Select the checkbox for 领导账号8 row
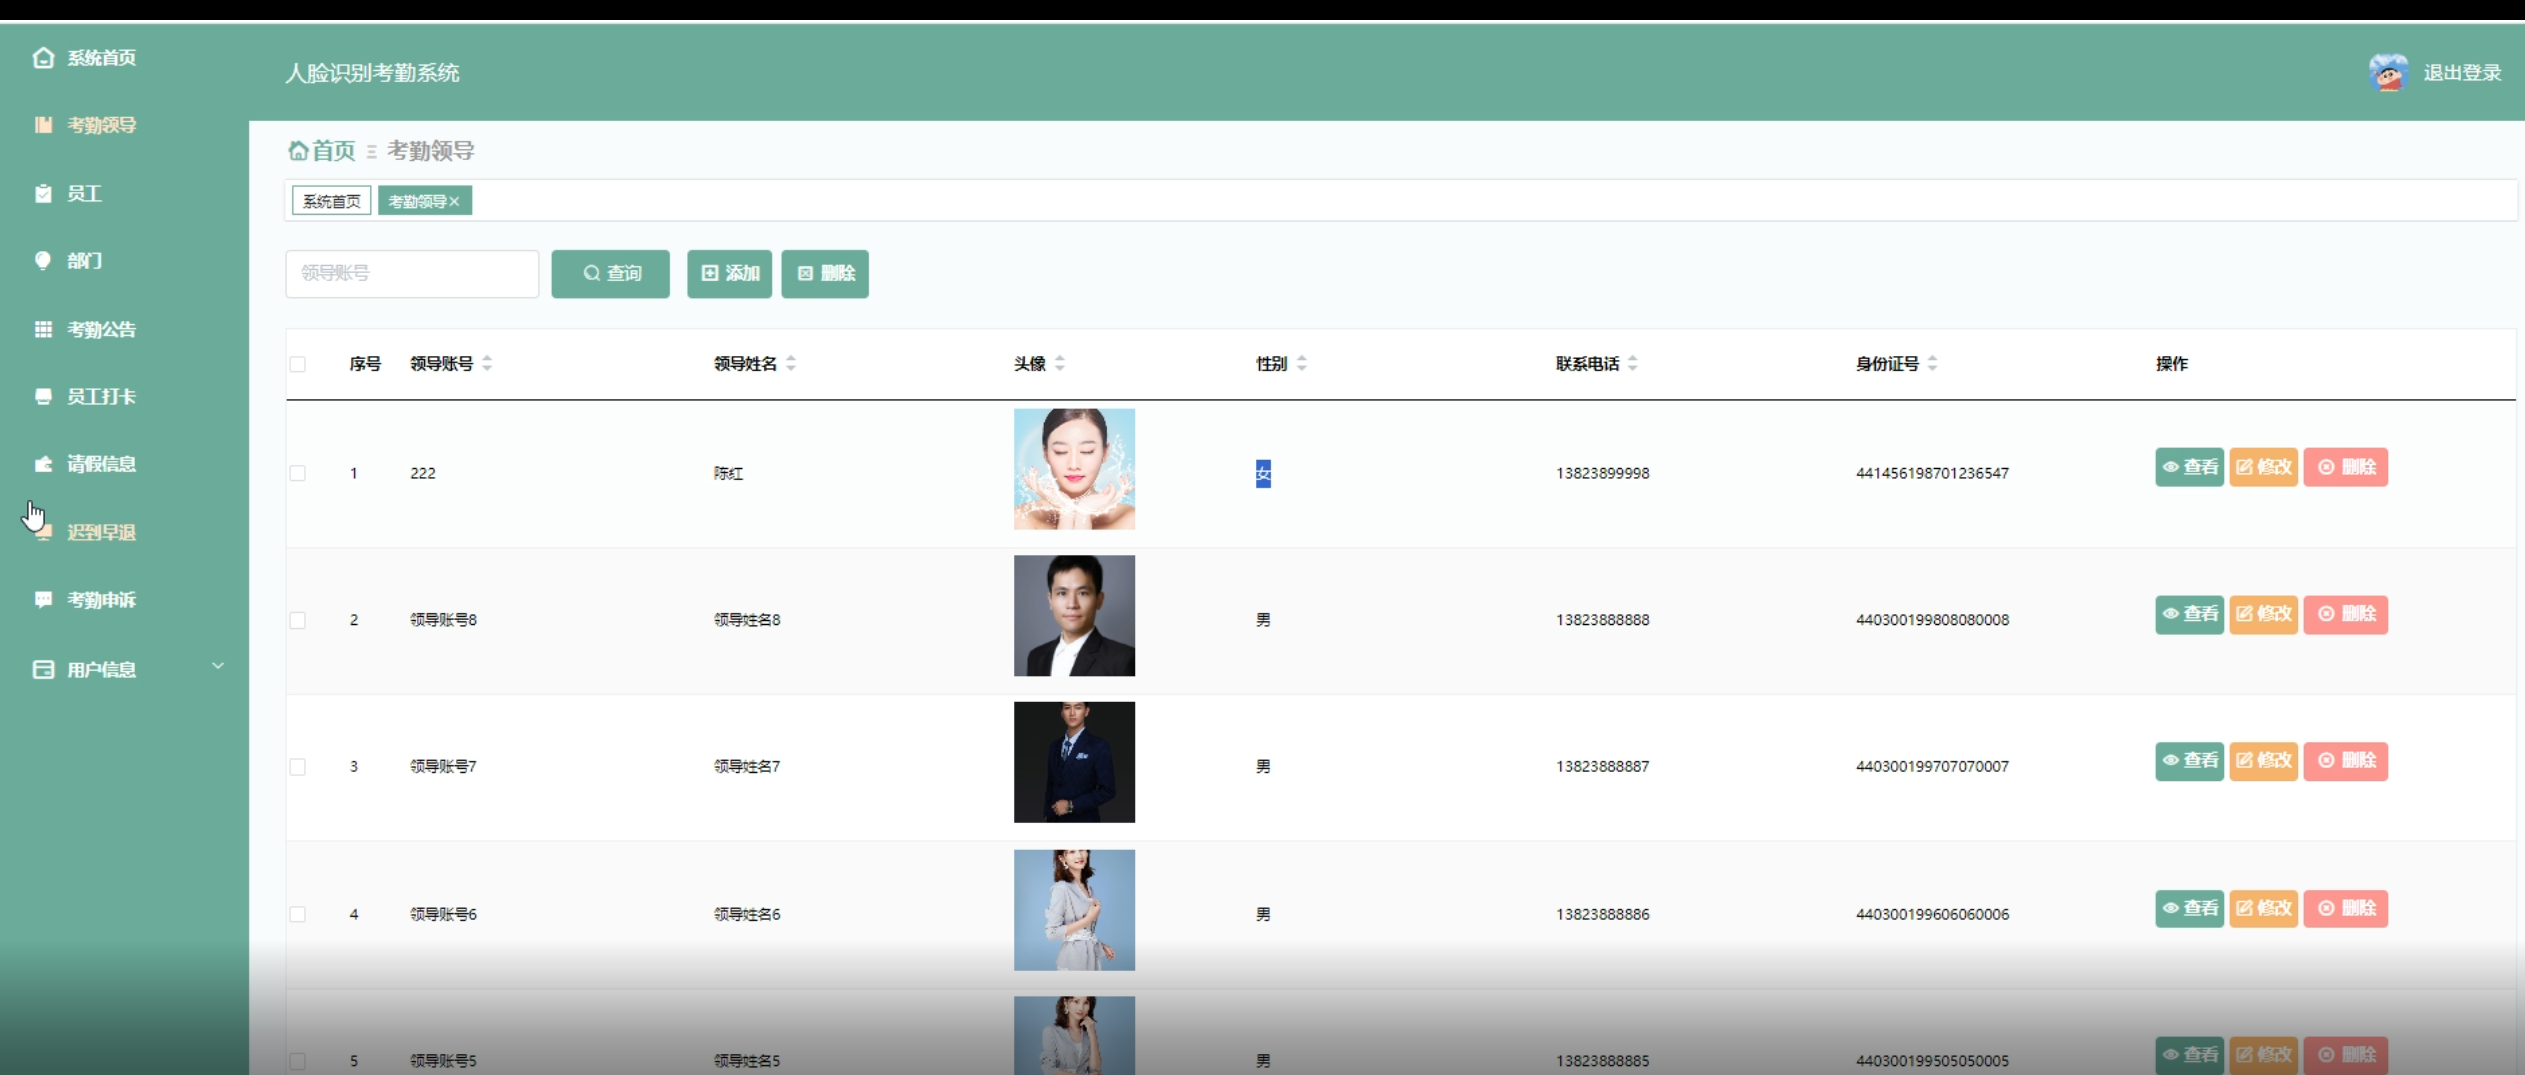 click(x=298, y=620)
